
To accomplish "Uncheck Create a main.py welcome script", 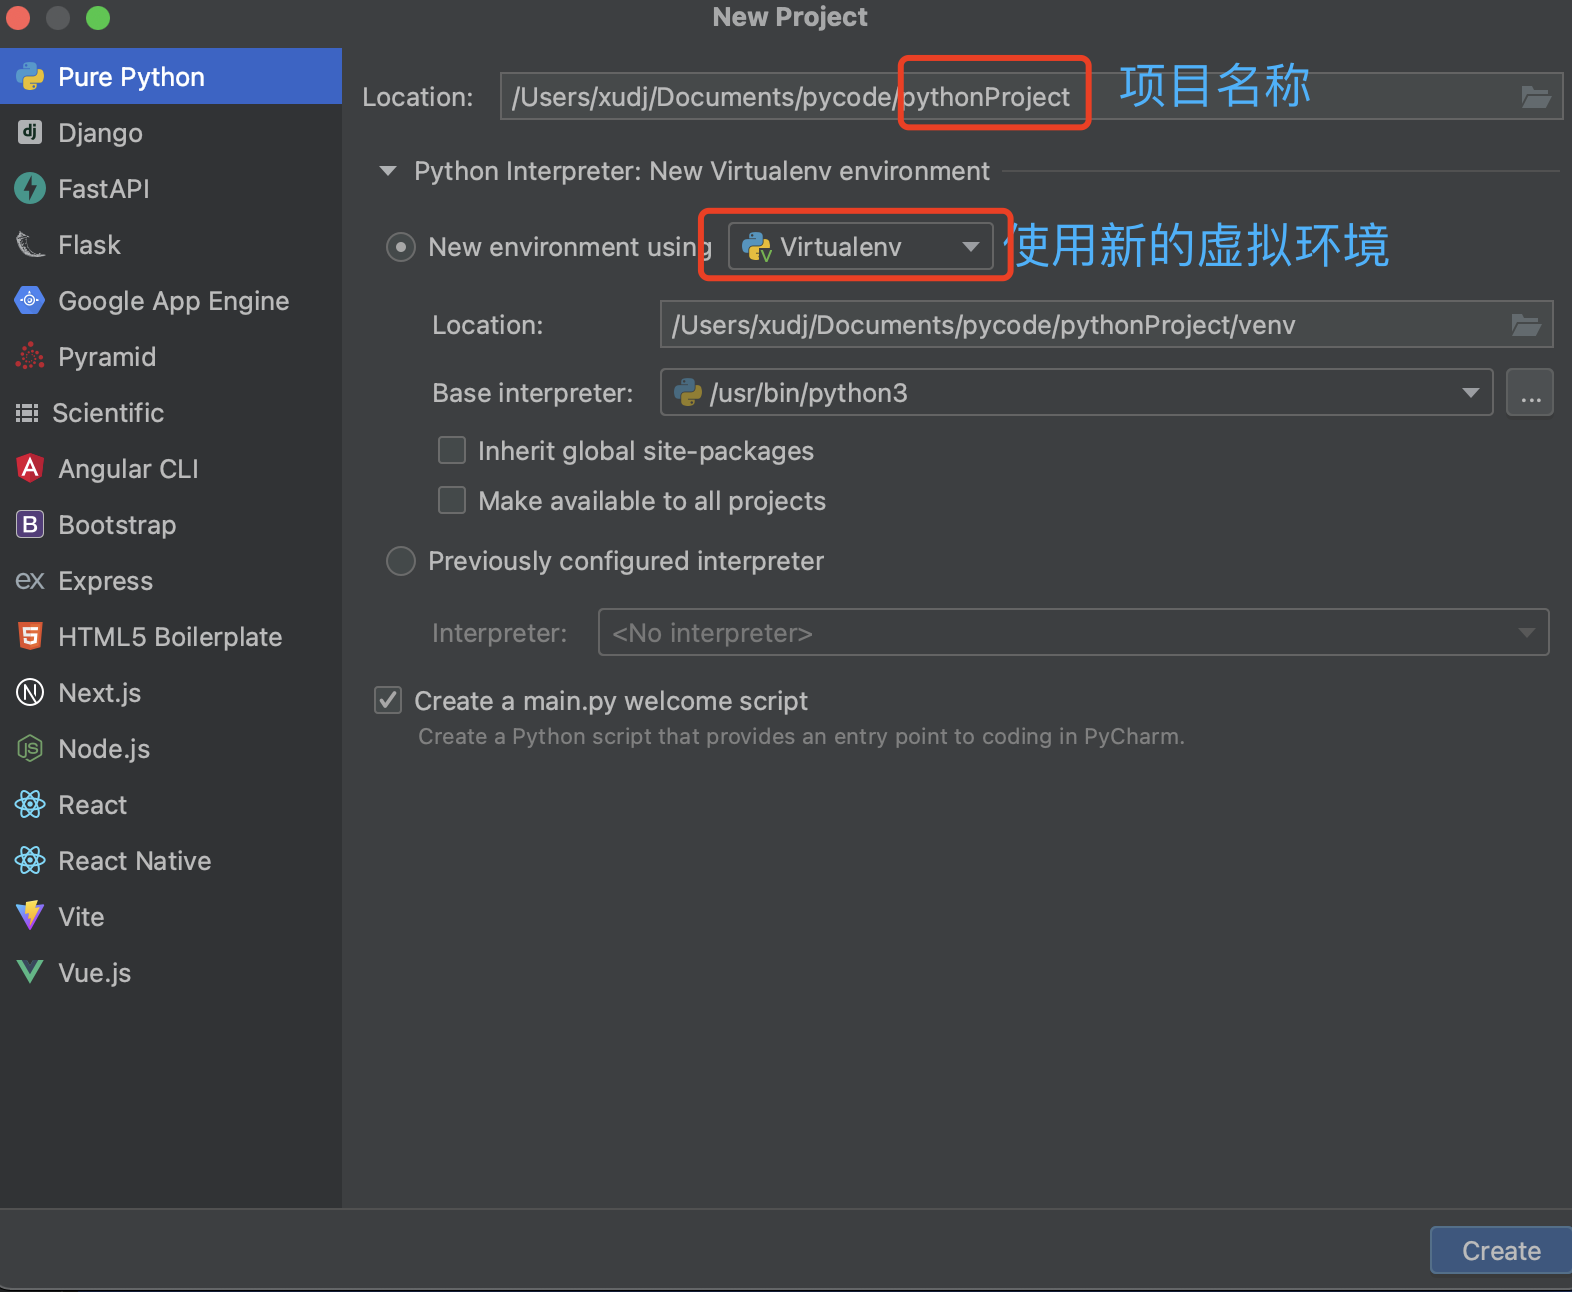I will 388,700.
